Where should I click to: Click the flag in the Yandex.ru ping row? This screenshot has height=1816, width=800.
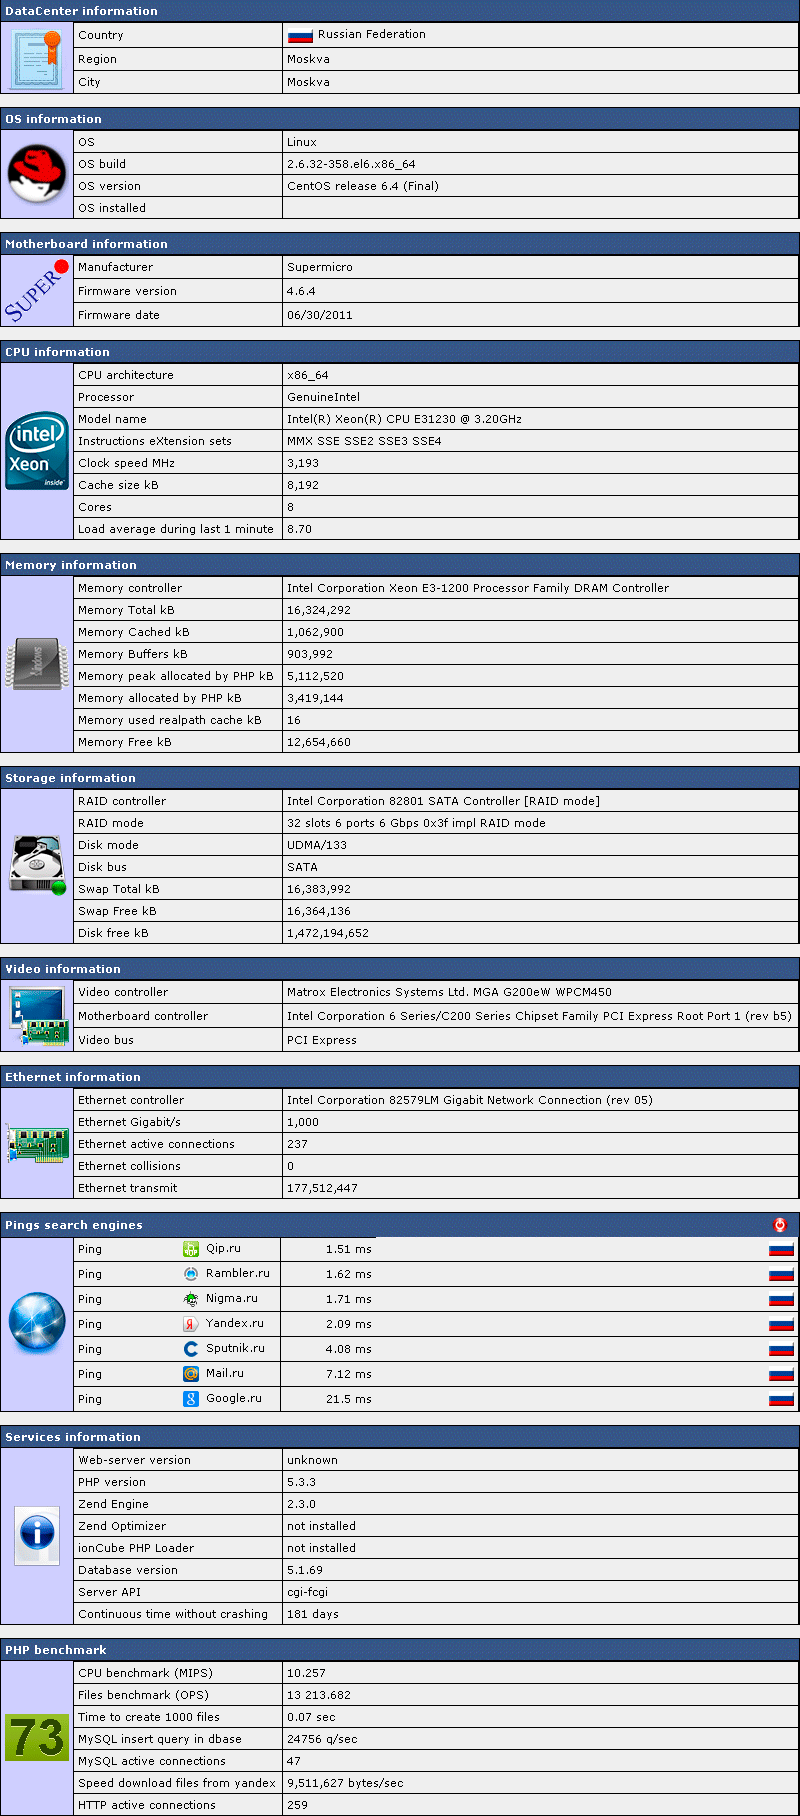pos(781,1324)
